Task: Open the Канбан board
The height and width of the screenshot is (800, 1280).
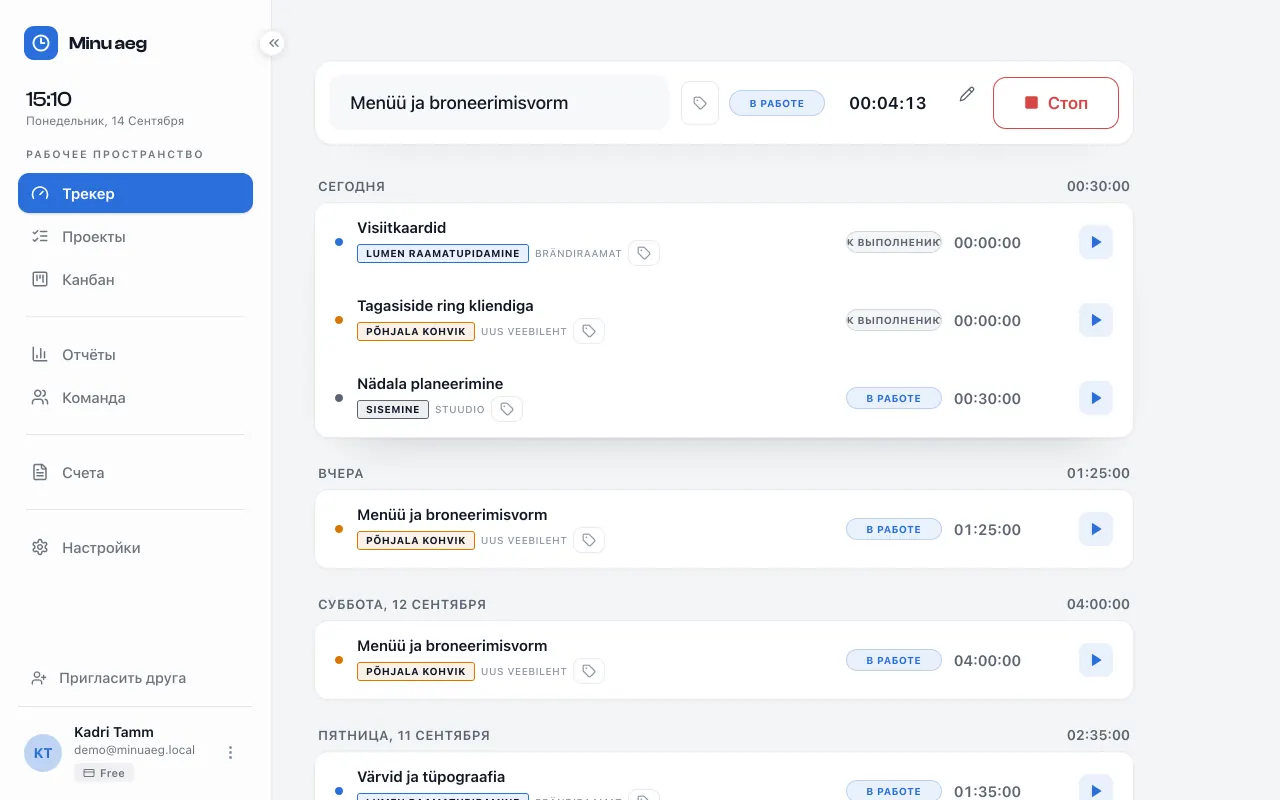Action: pyautogui.click(x=135, y=280)
